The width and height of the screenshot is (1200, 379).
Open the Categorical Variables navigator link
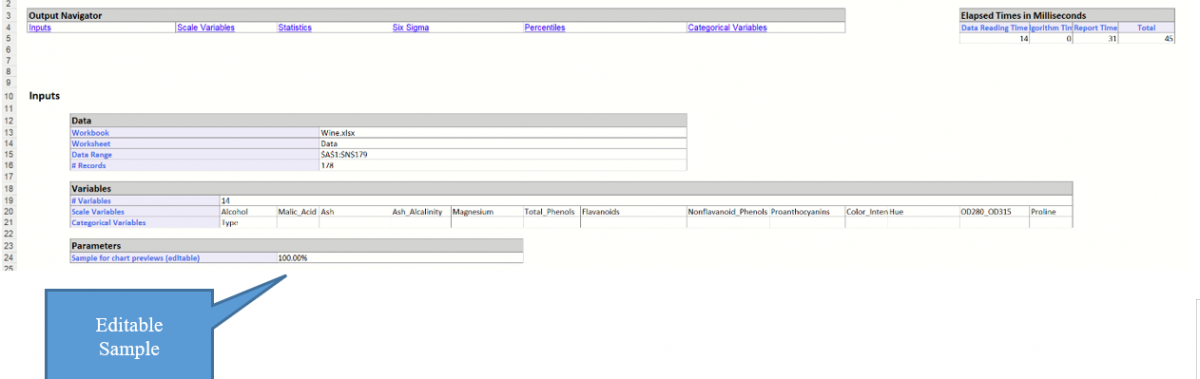coord(727,28)
